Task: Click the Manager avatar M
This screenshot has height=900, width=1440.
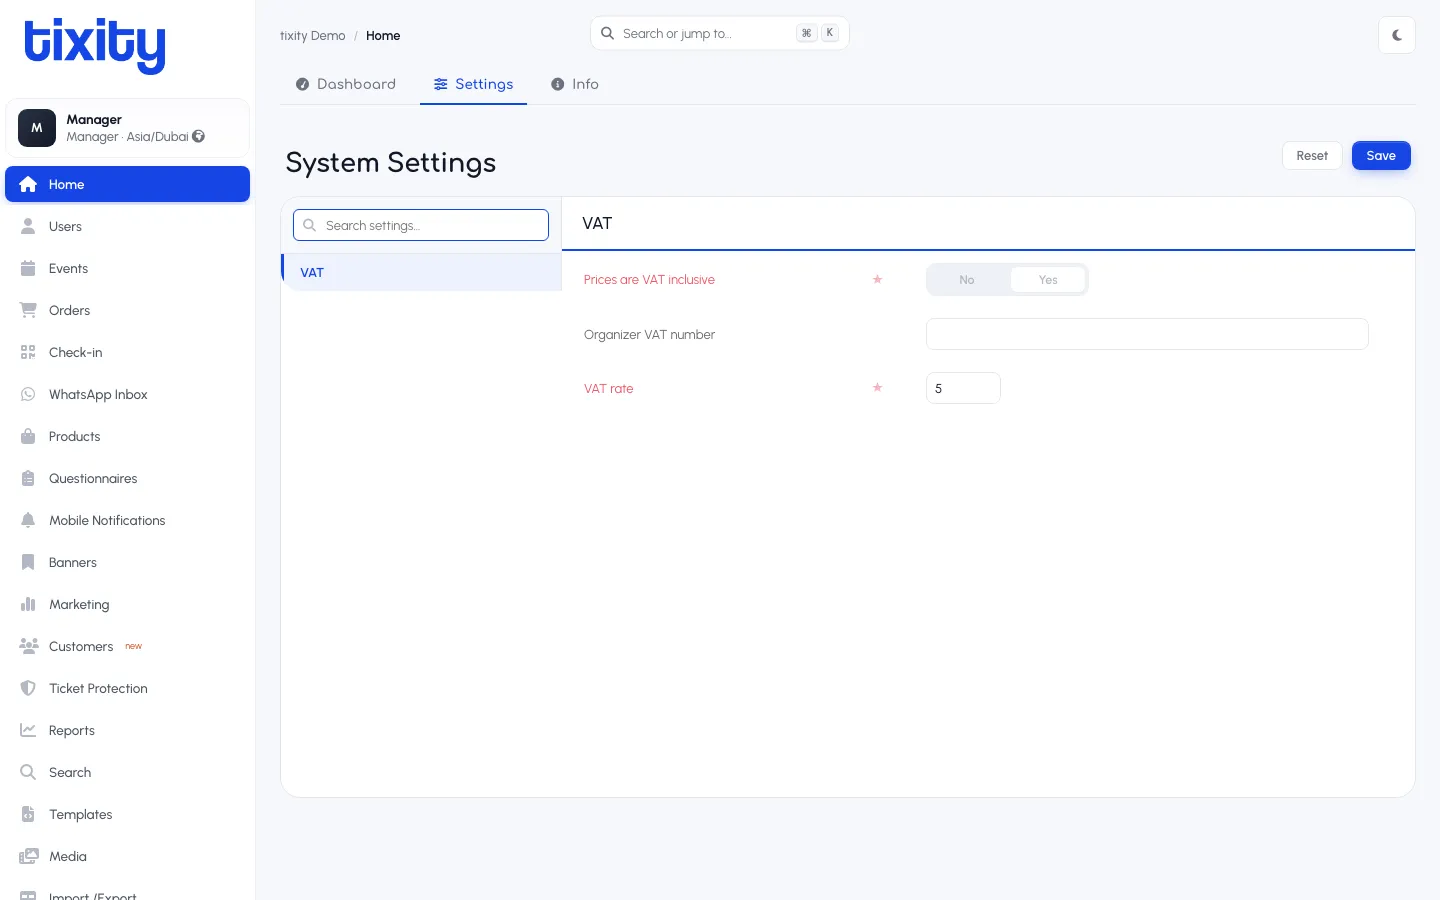Action: (37, 128)
